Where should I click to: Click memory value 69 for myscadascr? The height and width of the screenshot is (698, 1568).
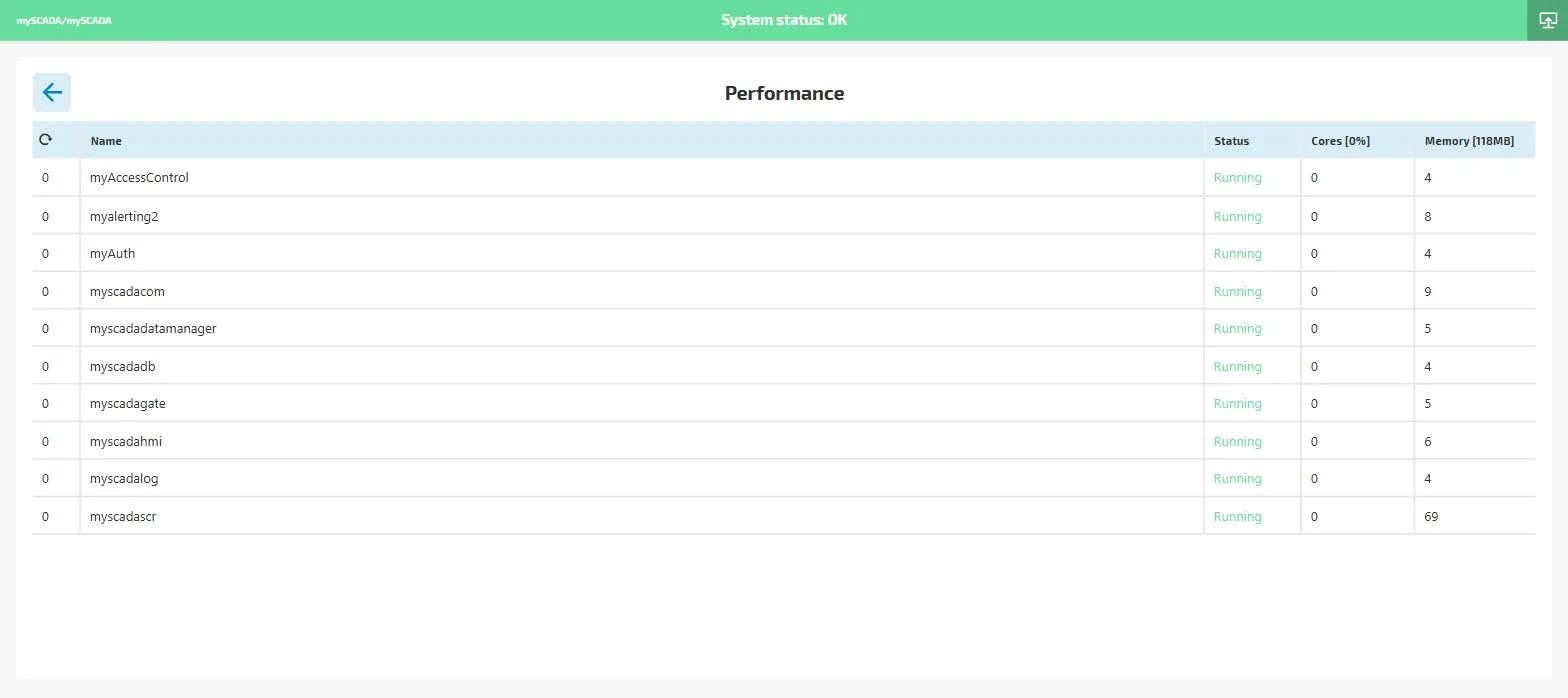(x=1431, y=517)
